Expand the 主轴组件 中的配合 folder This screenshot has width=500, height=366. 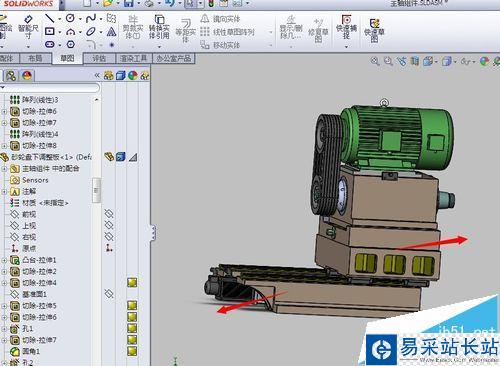click(x=4, y=169)
